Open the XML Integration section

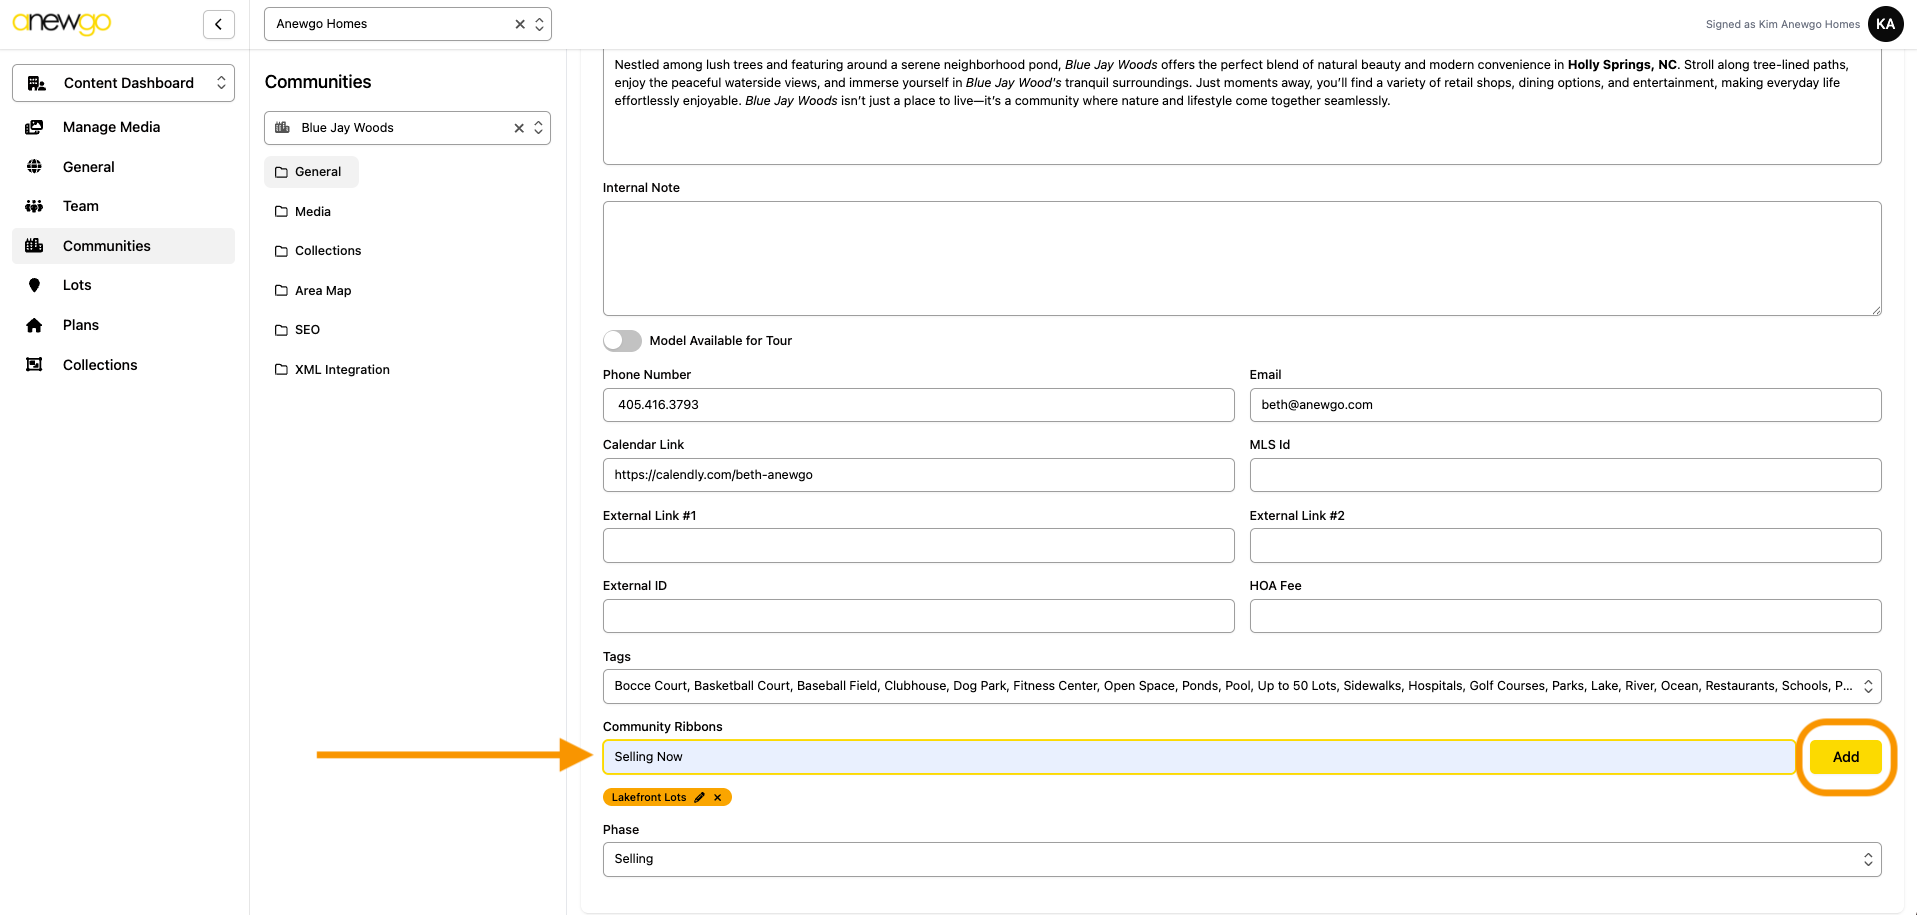(x=341, y=370)
